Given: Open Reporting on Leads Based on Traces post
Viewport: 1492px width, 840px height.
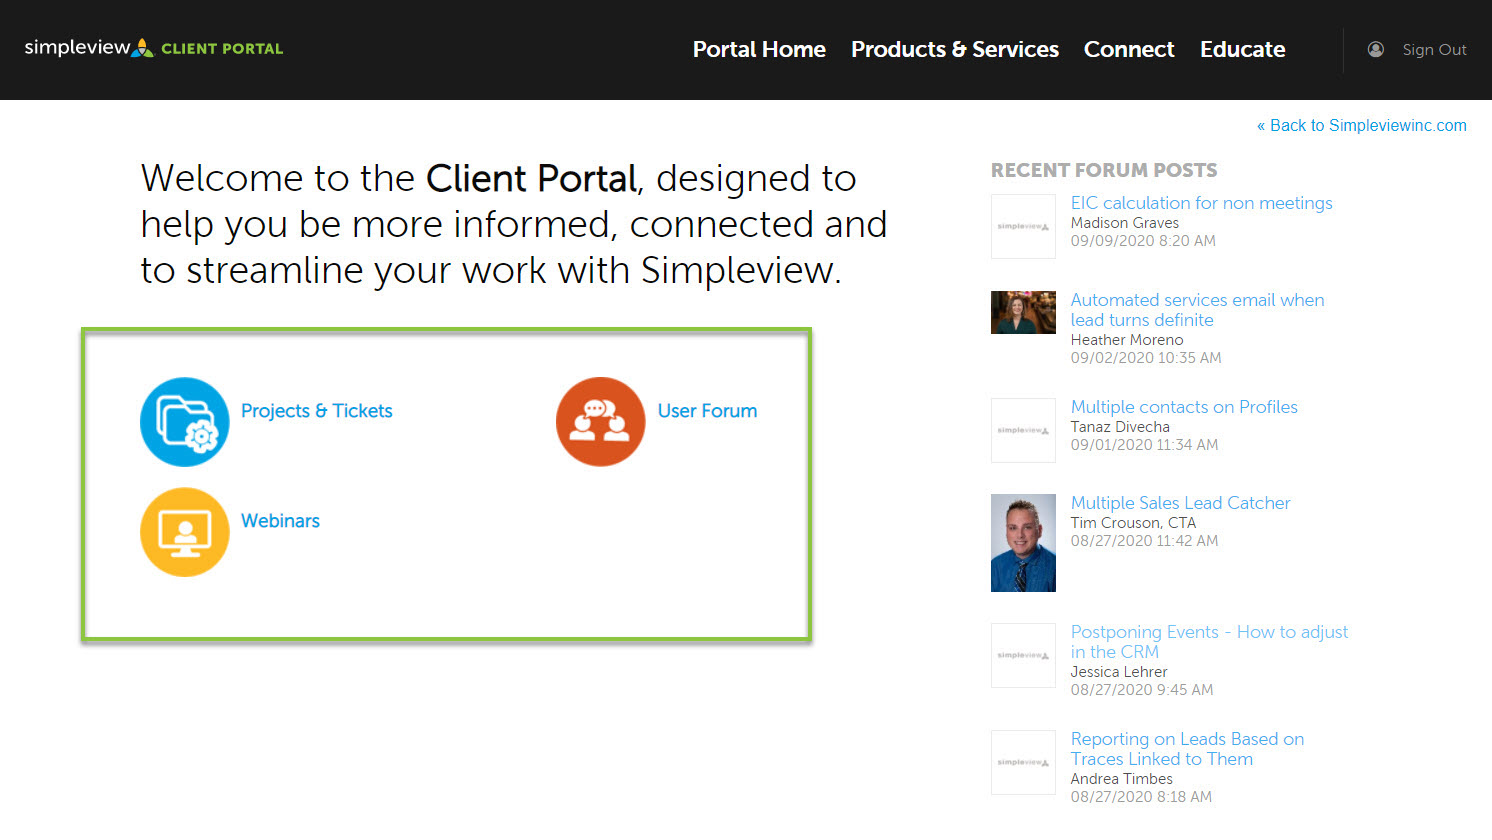Looking at the screenshot, I should coord(1187,749).
